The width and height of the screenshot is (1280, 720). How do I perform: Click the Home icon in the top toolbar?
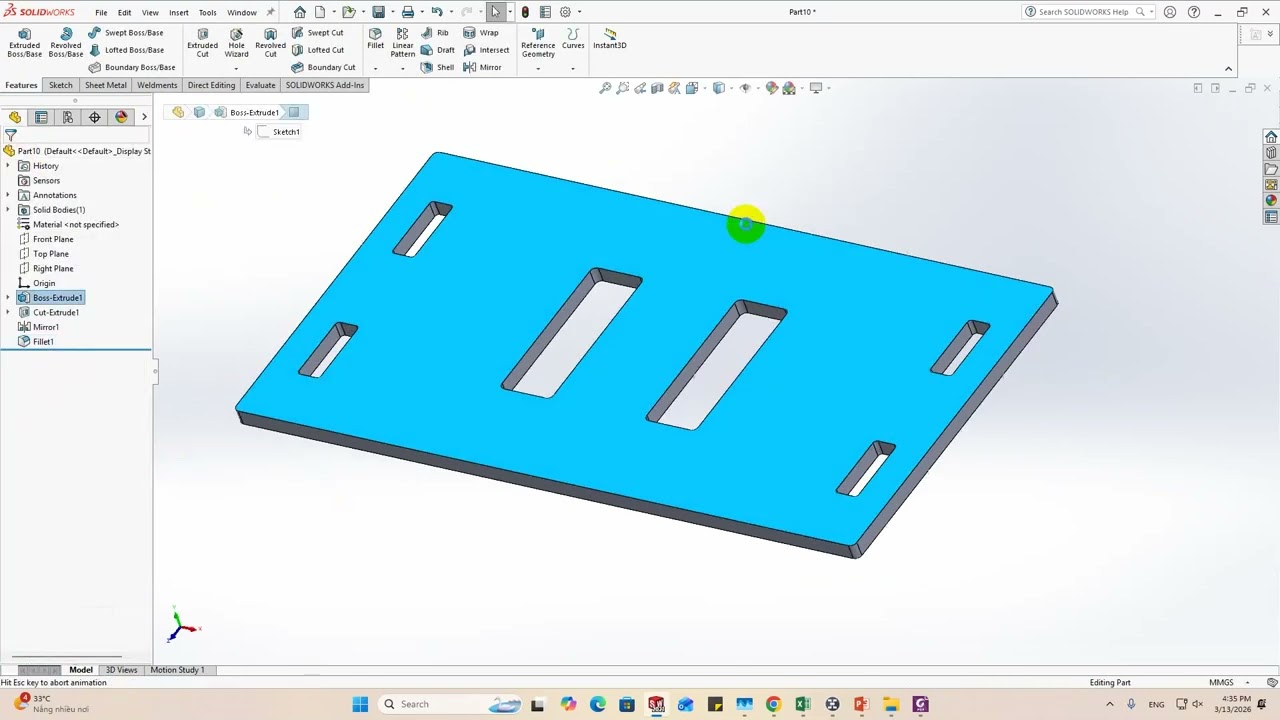299,12
